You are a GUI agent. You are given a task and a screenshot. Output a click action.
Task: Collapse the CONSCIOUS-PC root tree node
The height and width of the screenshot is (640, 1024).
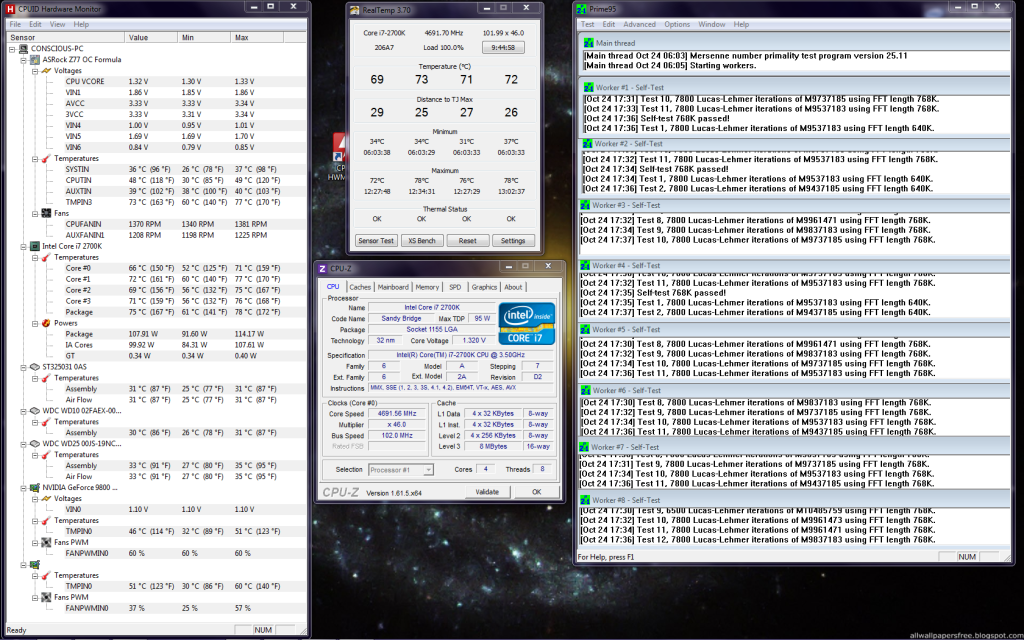12,48
